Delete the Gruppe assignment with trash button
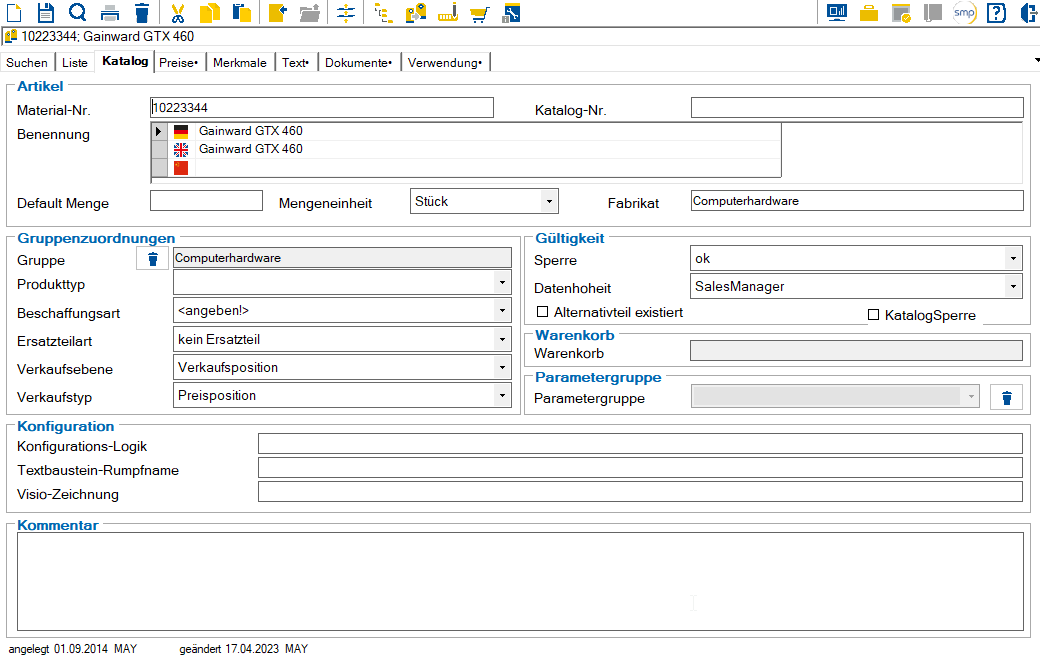 pyautogui.click(x=153, y=259)
